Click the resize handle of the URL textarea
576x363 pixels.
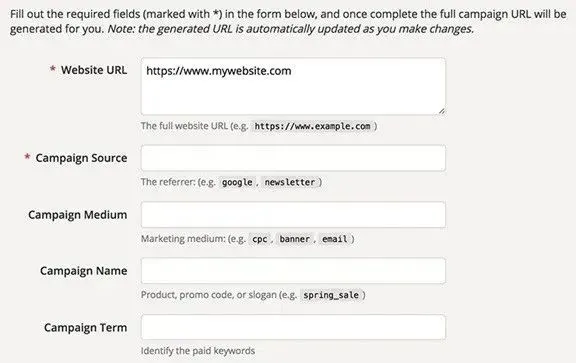[x=442, y=111]
